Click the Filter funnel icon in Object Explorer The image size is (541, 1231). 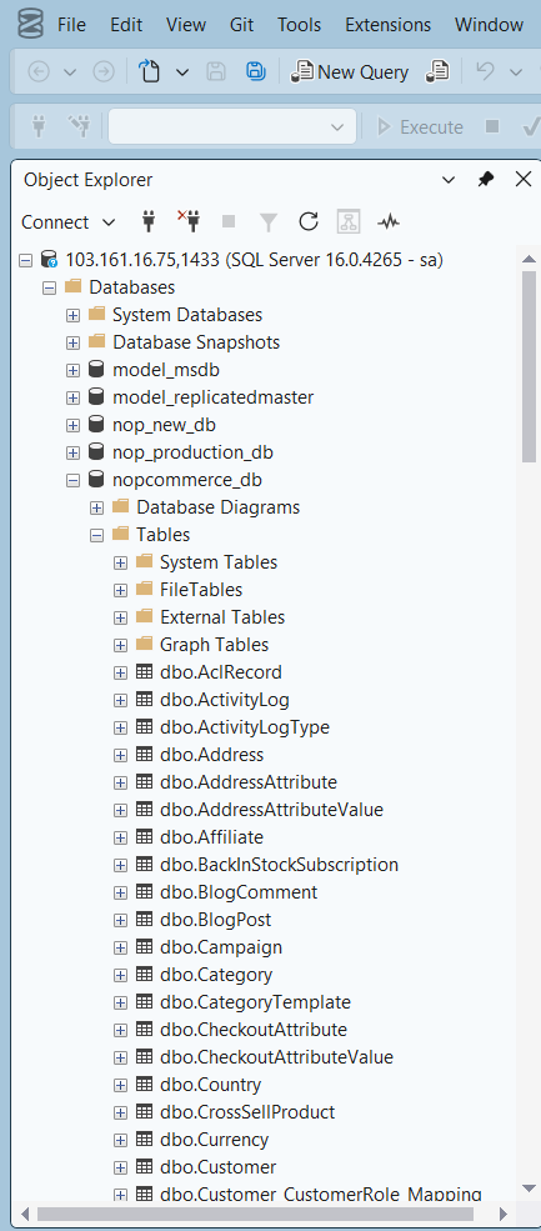coord(268,222)
